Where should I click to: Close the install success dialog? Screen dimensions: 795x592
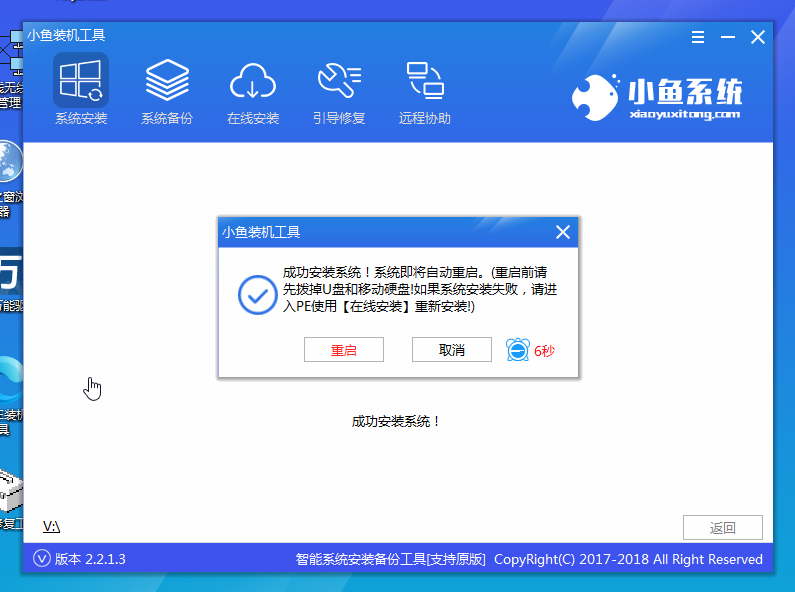[563, 232]
